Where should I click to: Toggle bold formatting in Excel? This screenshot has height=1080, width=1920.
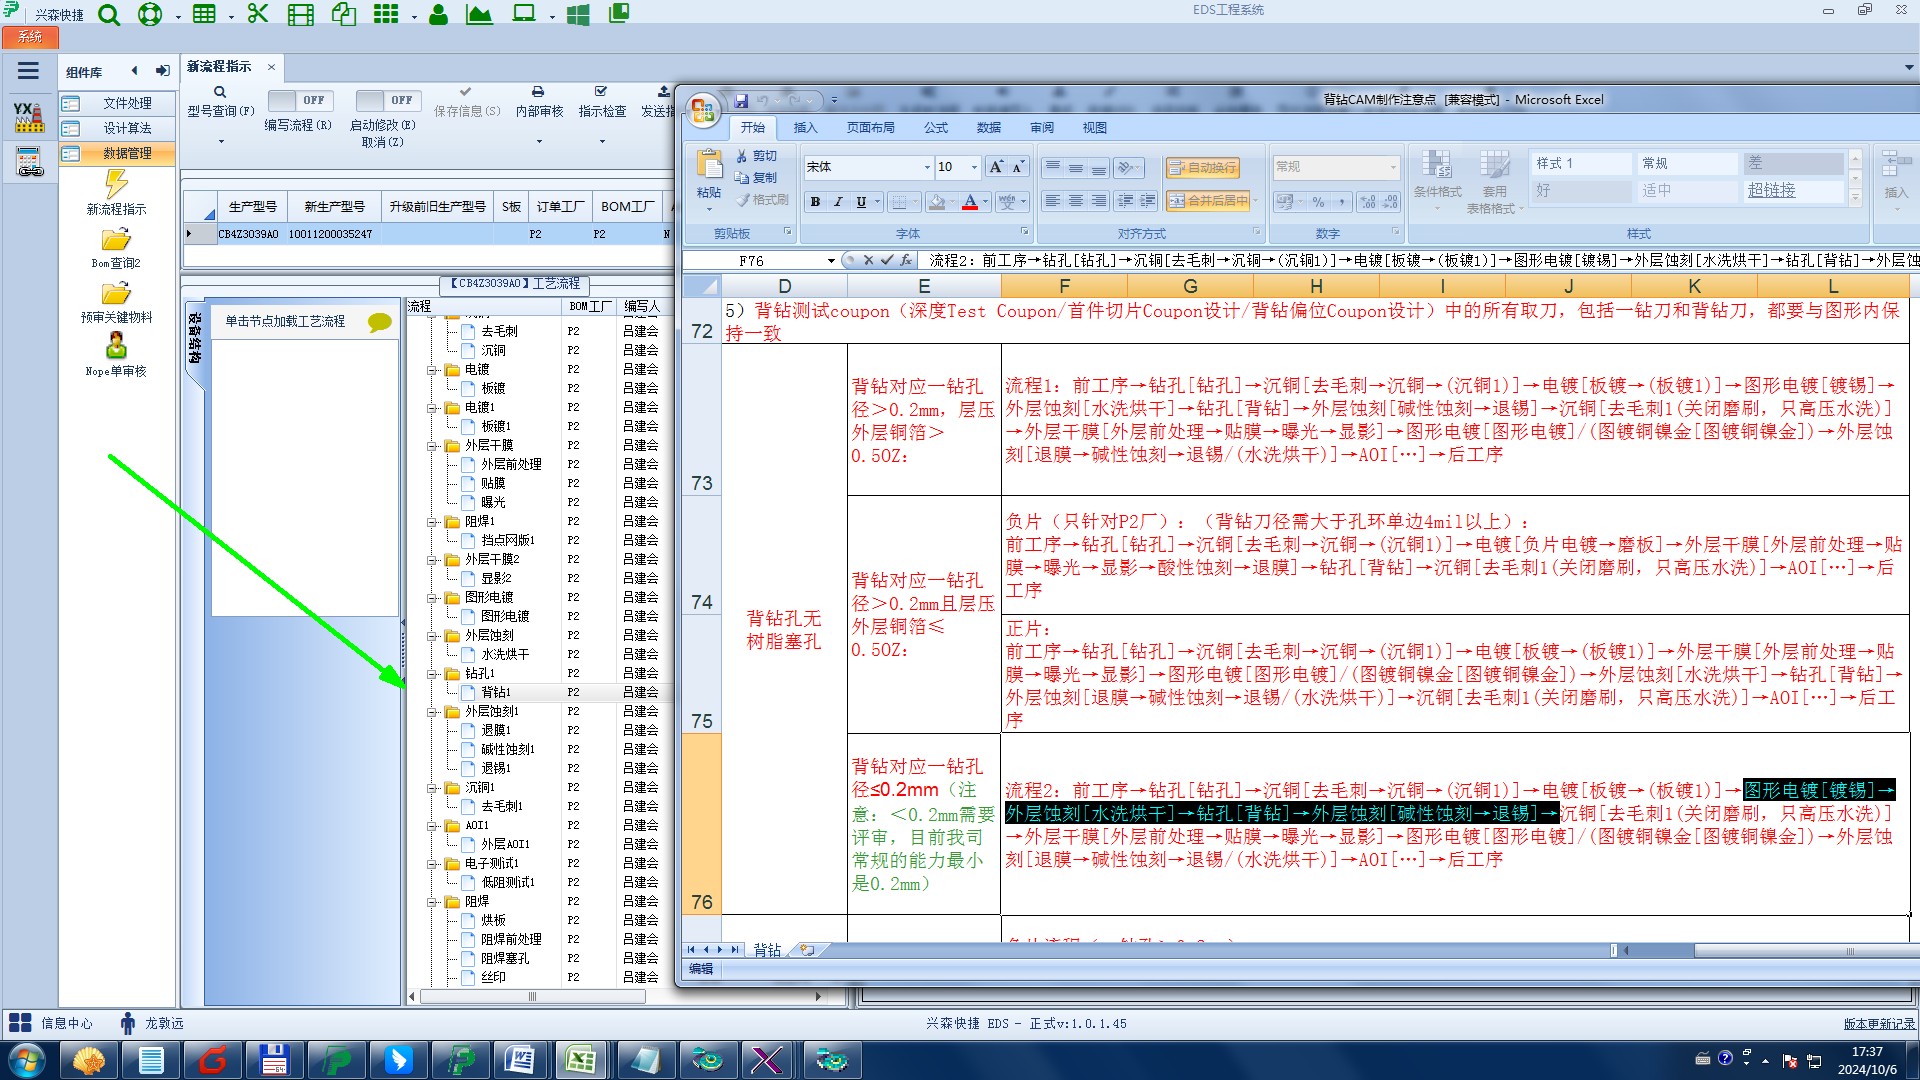point(816,202)
